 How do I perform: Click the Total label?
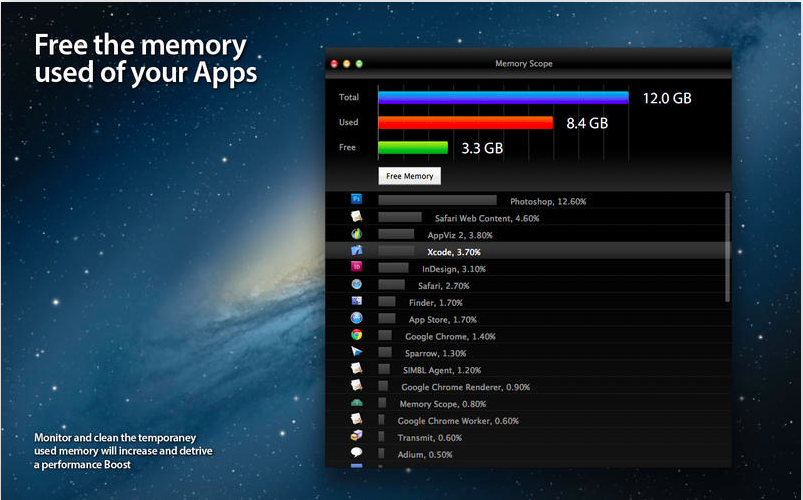[x=349, y=97]
